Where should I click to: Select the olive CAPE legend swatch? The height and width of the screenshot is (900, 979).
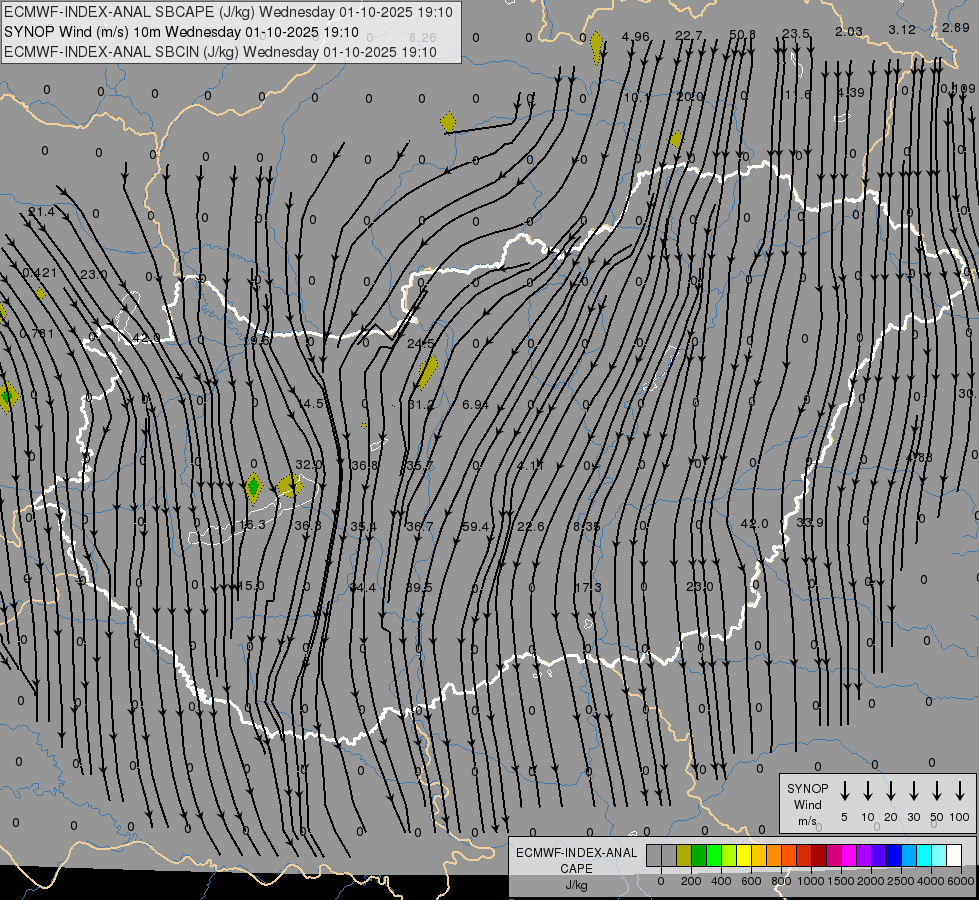pyautogui.click(x=684, y=856)
